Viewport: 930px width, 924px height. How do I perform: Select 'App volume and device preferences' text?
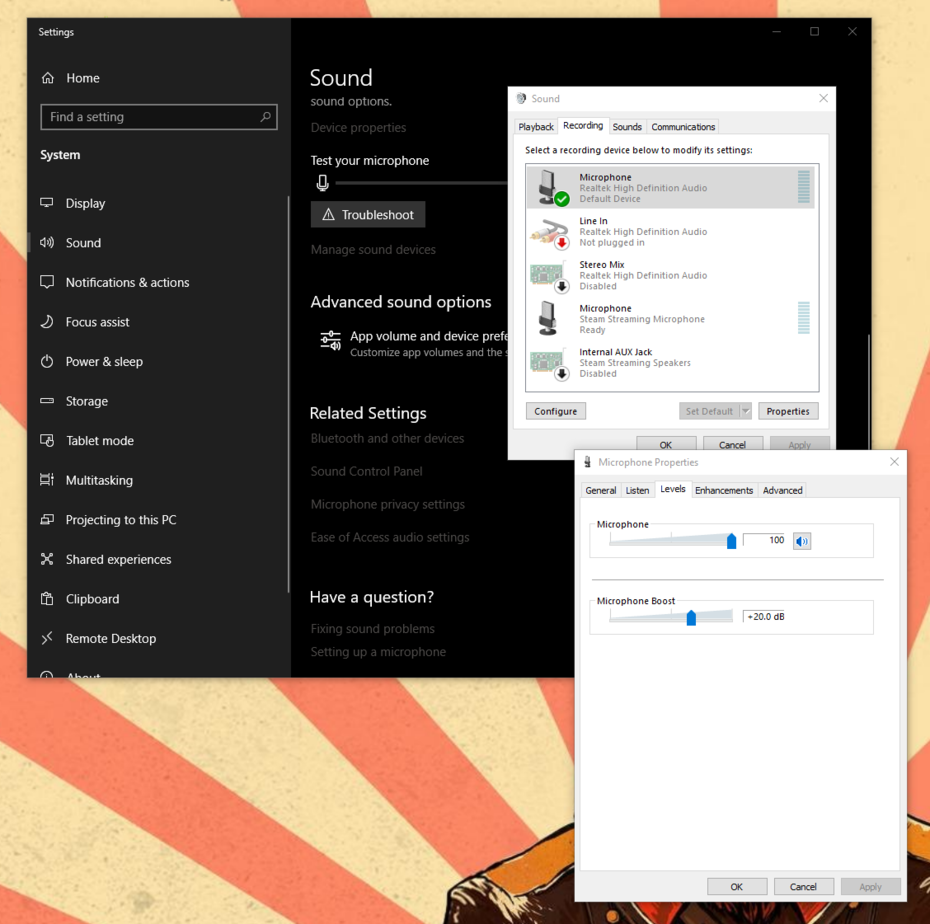click(429, 336)
